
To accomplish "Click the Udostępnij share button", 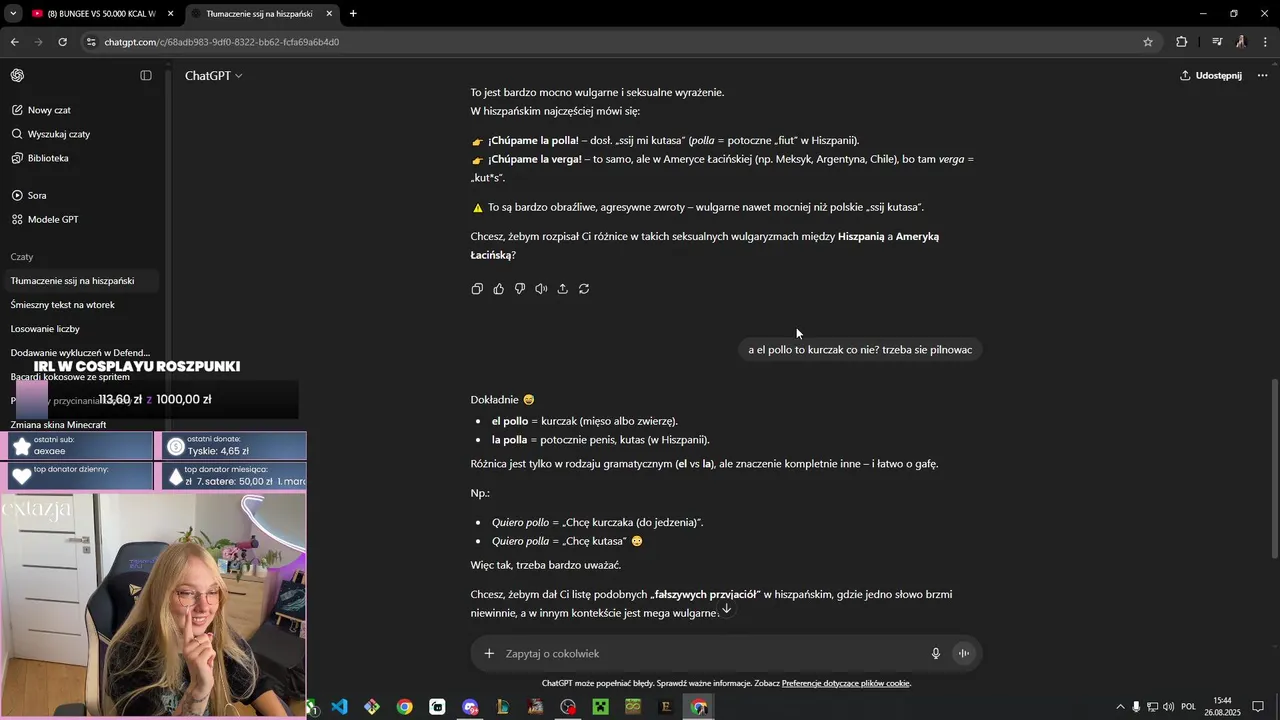I will pyautogui.click(x=1211, y=76).
